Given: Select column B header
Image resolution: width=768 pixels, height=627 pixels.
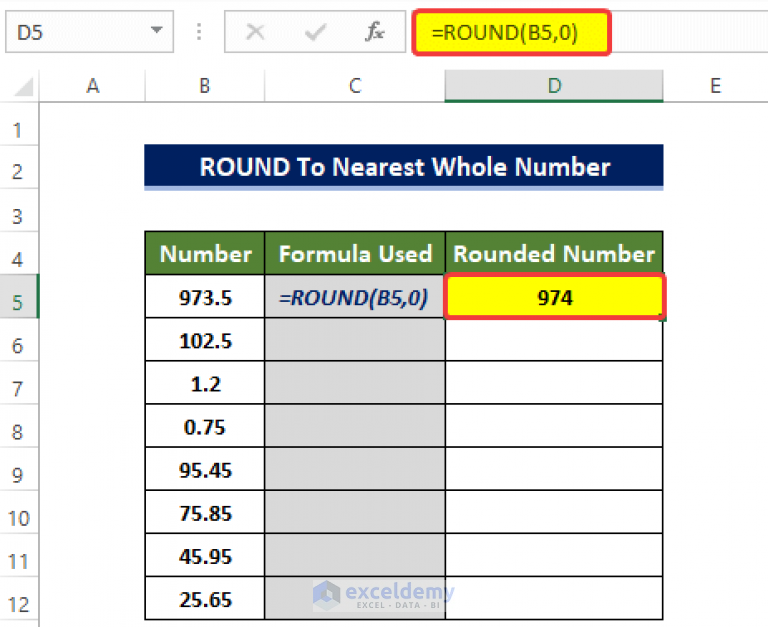Looking at the screenshot, I should tap(205, 86).
